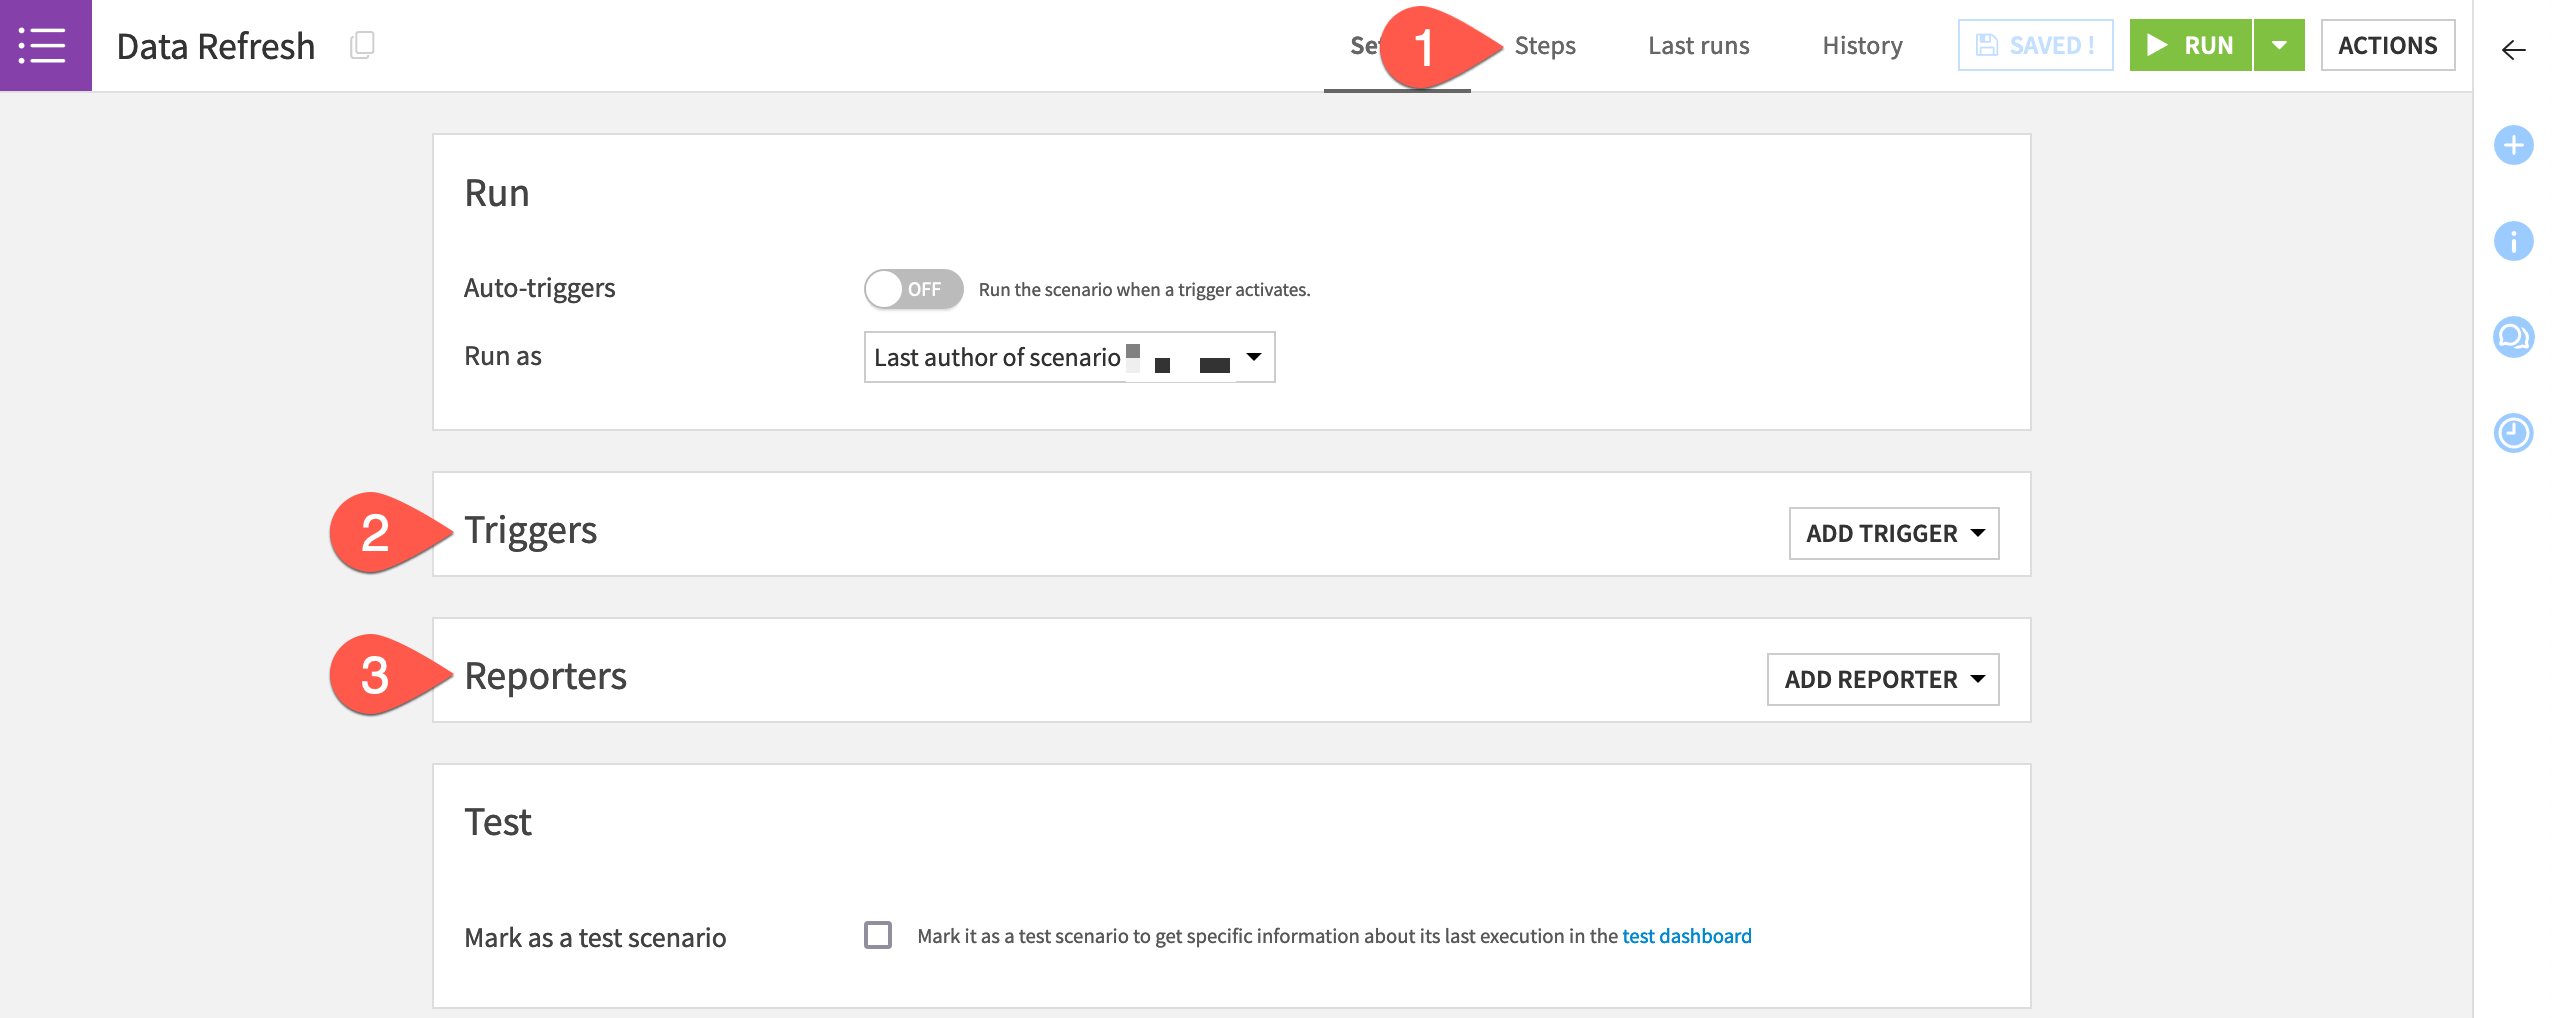Open the Run as user dropdown
Image resolution: width=2552 pixels, height=1018 pixels.
(x=1068, y=357)
